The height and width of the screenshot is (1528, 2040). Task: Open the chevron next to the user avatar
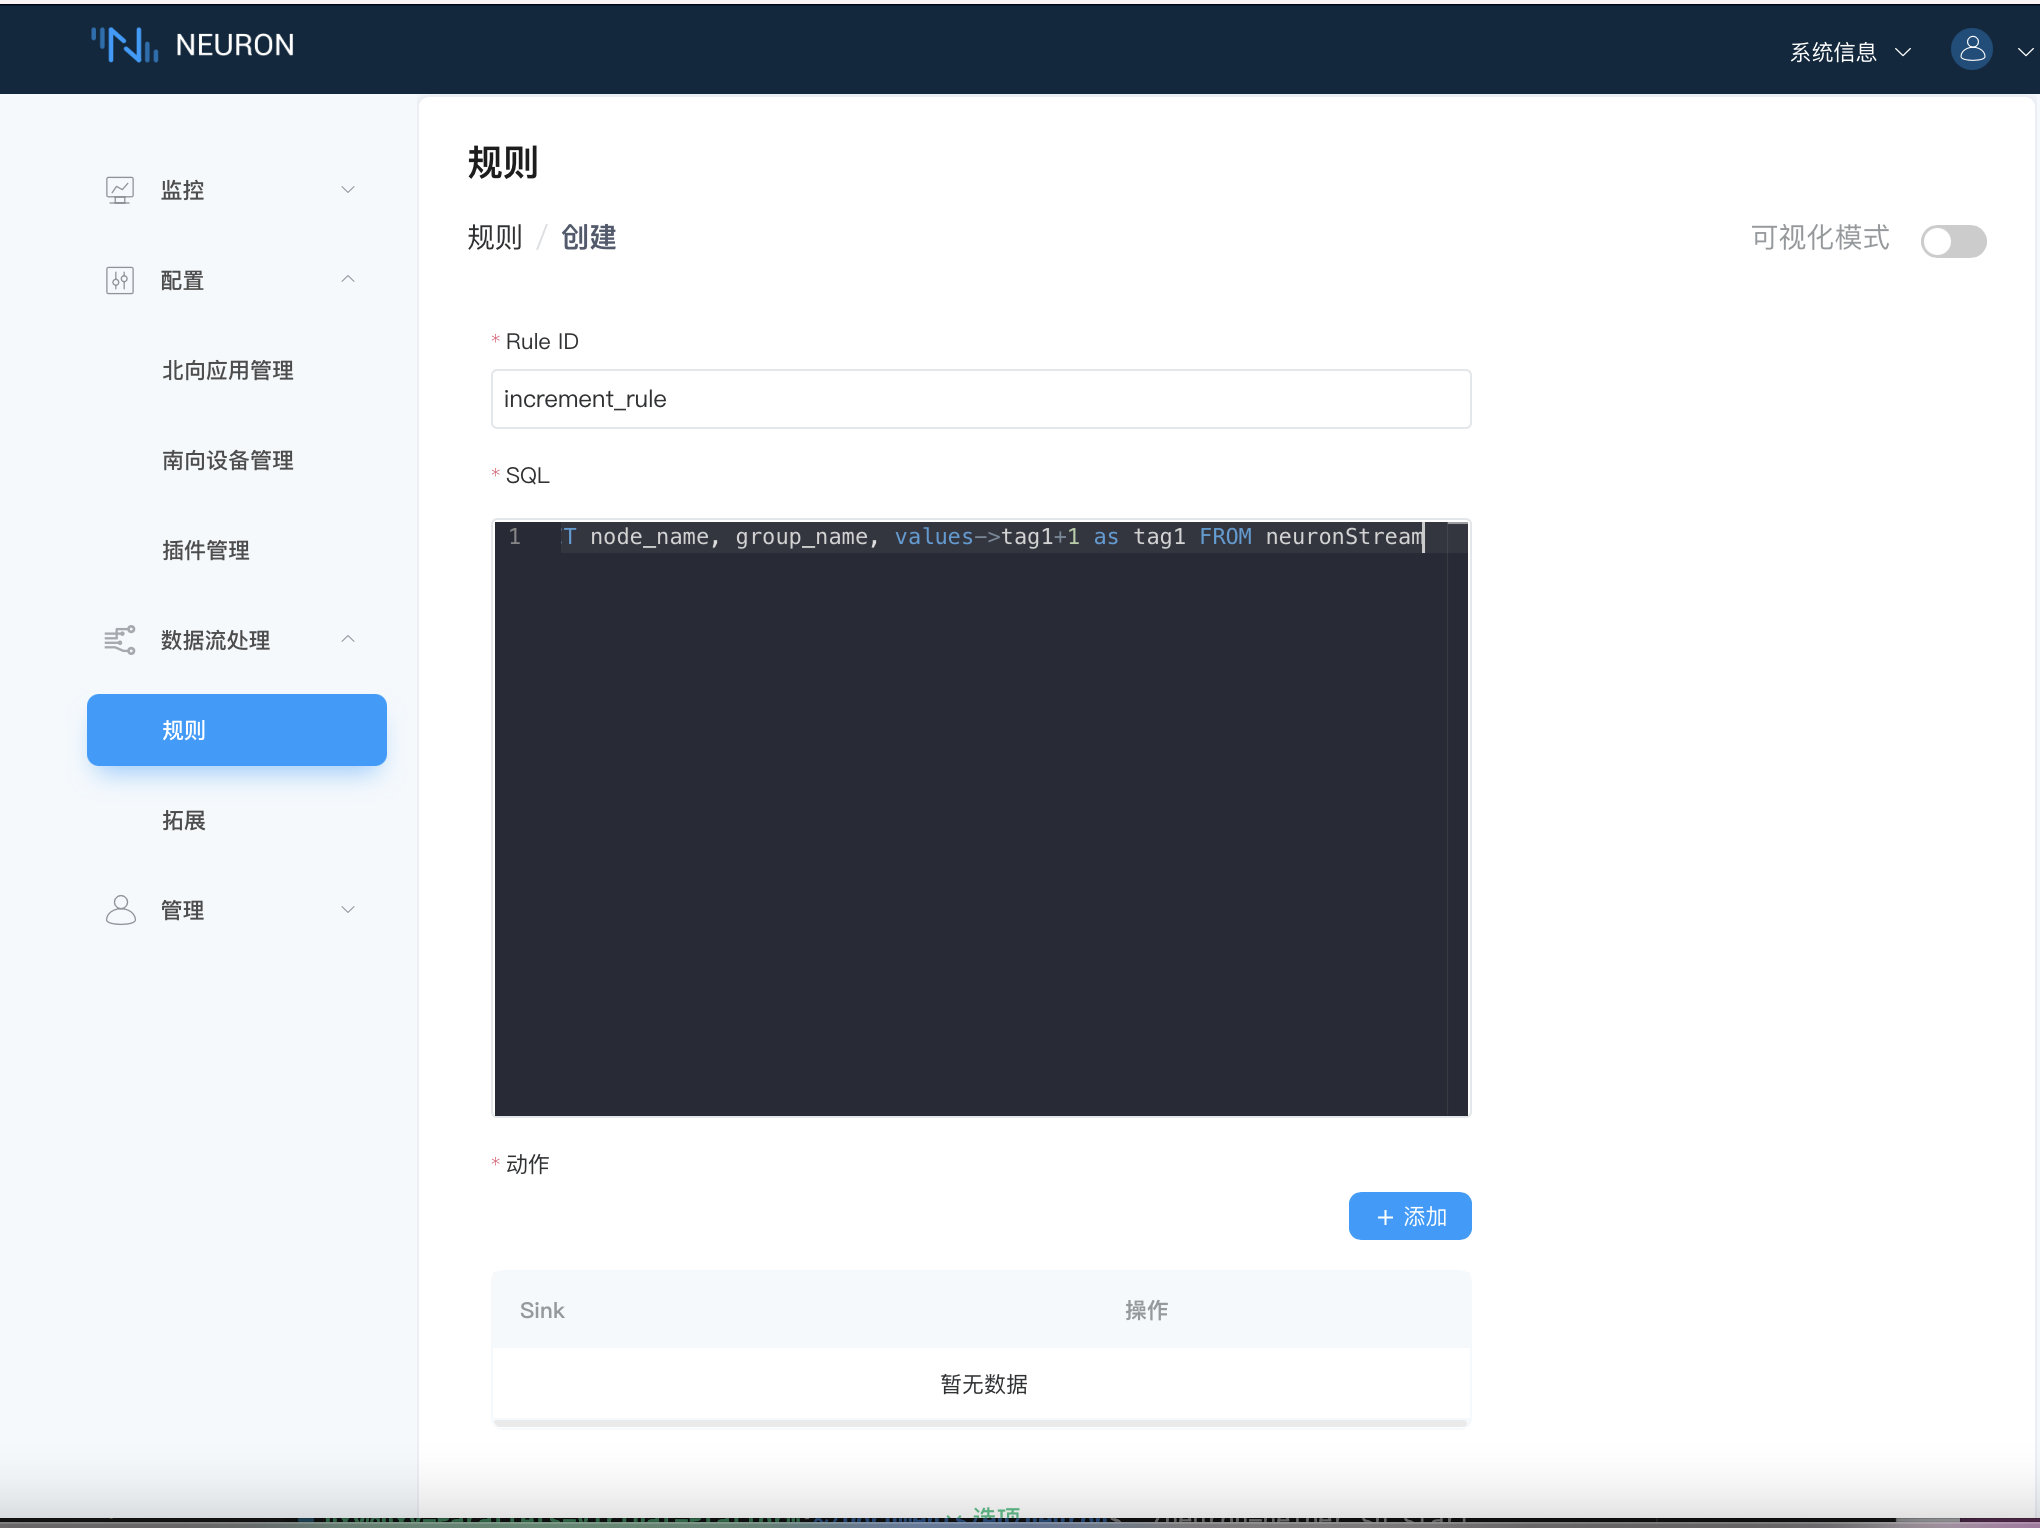coord(2025,52)
